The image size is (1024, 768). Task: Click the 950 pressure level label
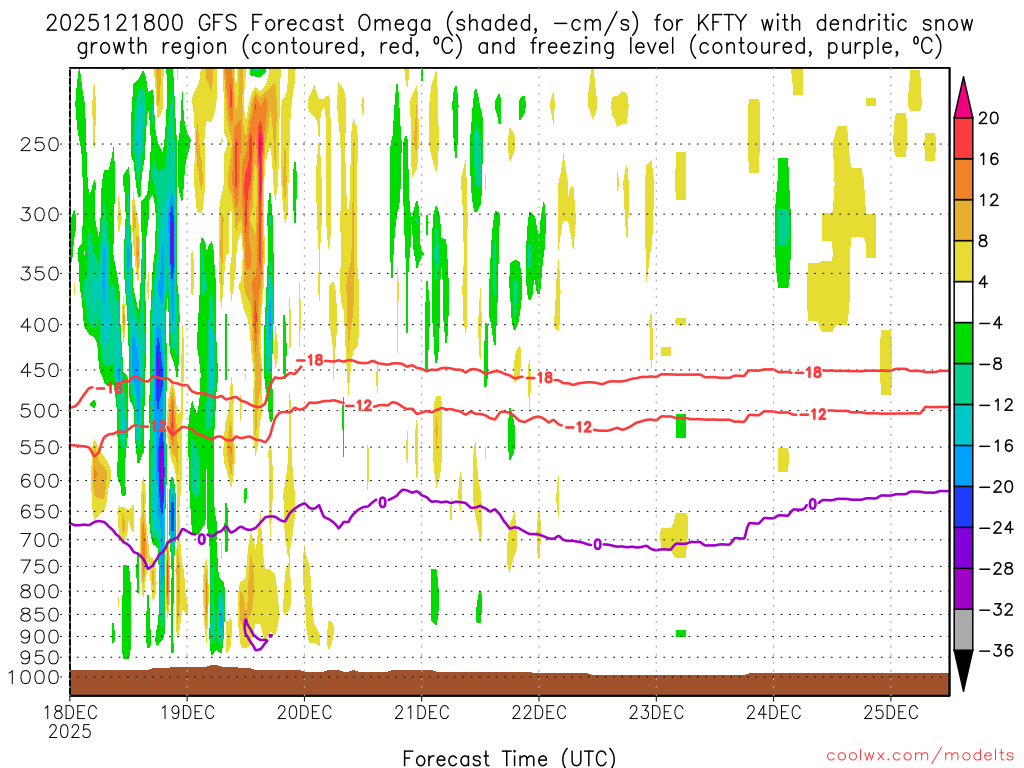[40, 658]
